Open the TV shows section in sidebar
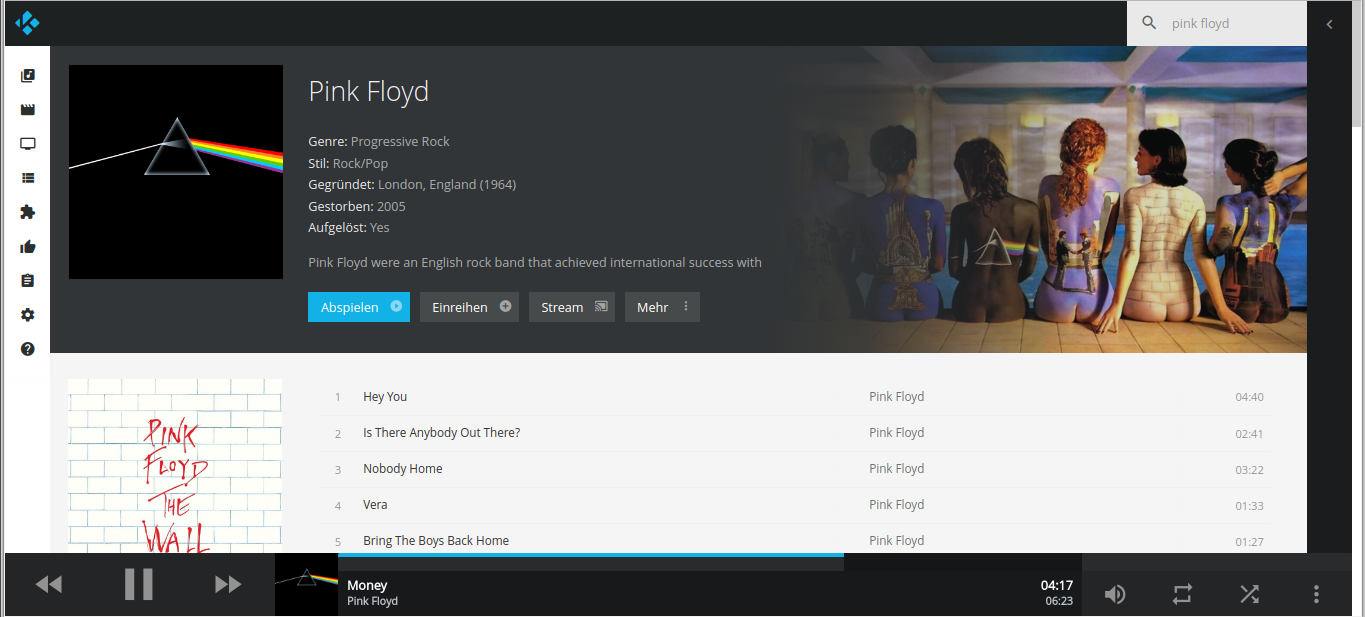This screenshot has width=1365, height=617. tap(28, 144)
